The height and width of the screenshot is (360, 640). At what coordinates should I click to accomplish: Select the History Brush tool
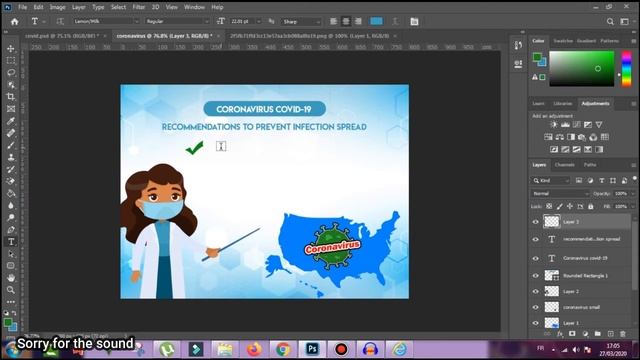pyautogui.click(x=11, y=169)
